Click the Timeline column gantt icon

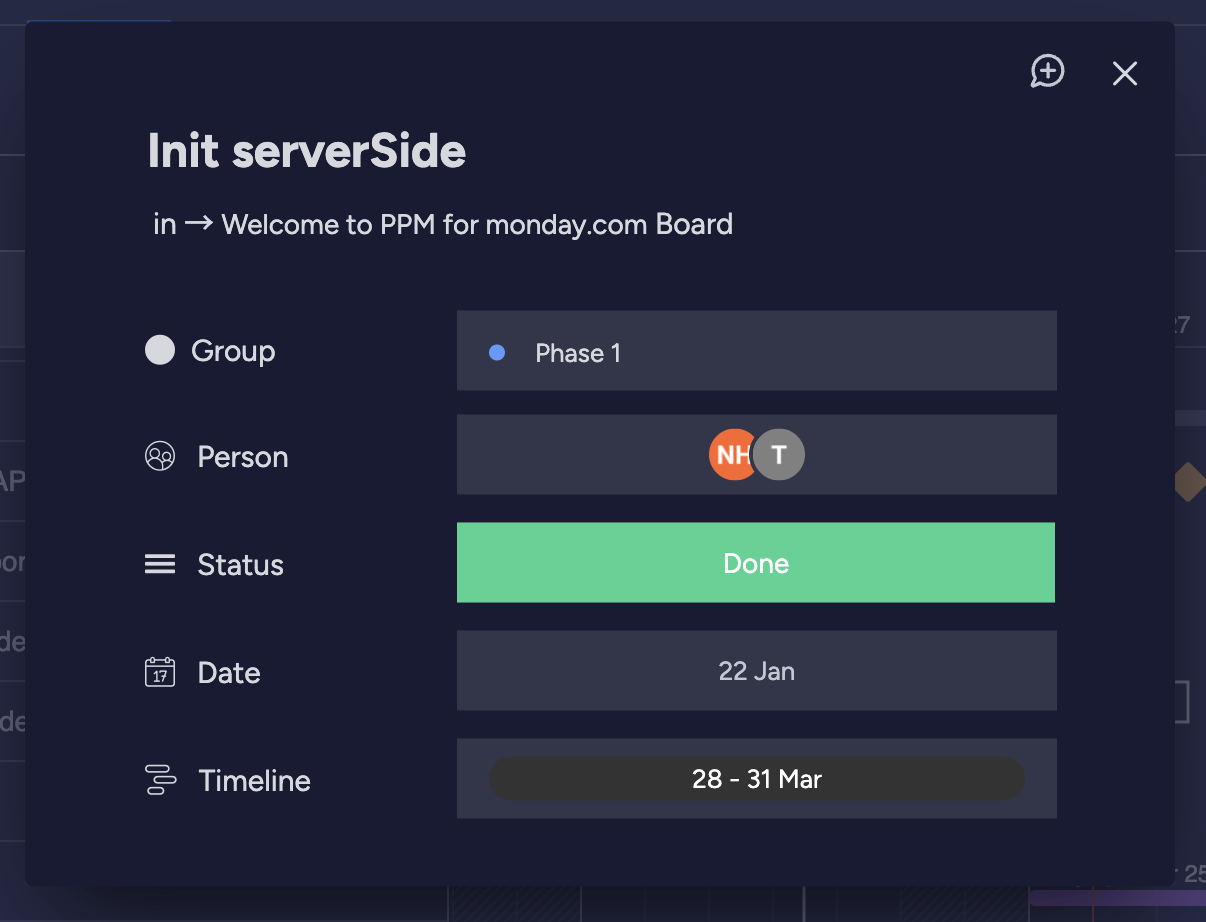(160, 780)
